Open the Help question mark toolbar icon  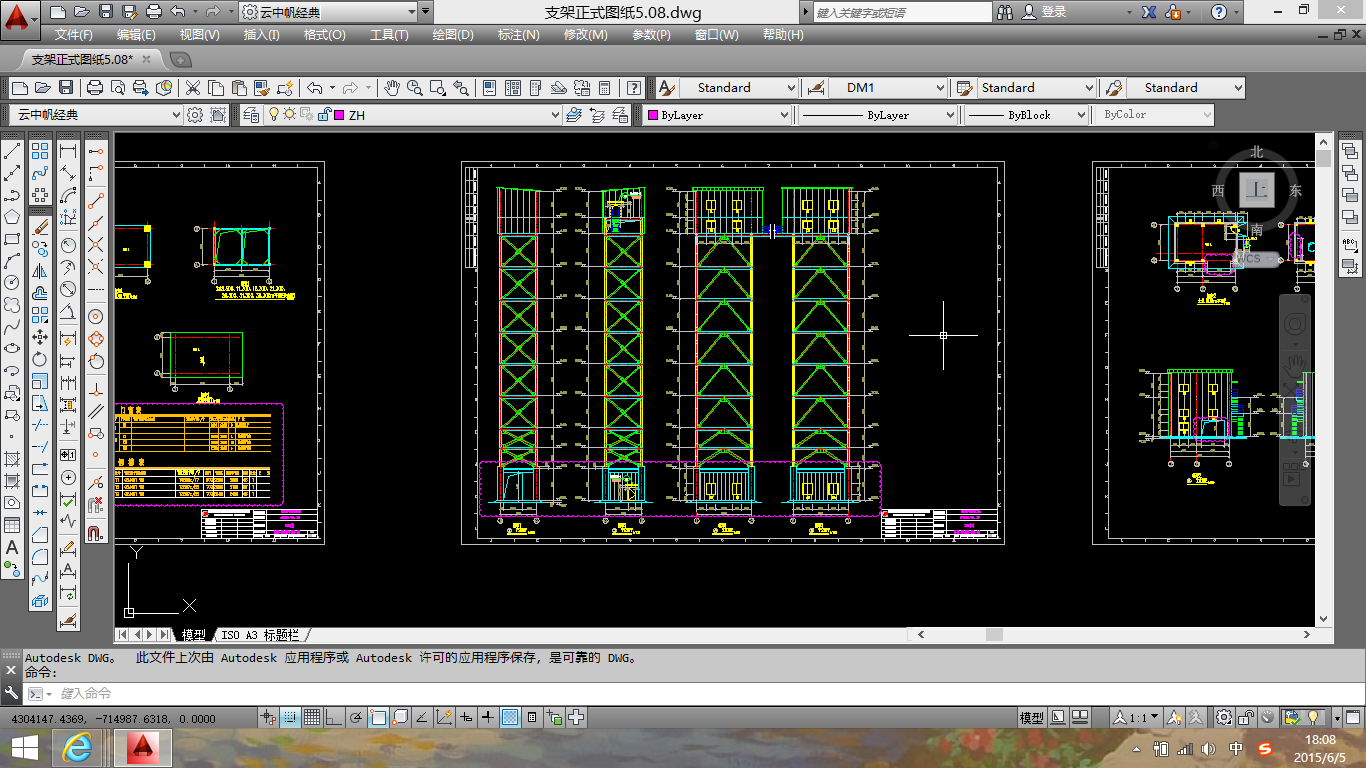pos(633,88)
